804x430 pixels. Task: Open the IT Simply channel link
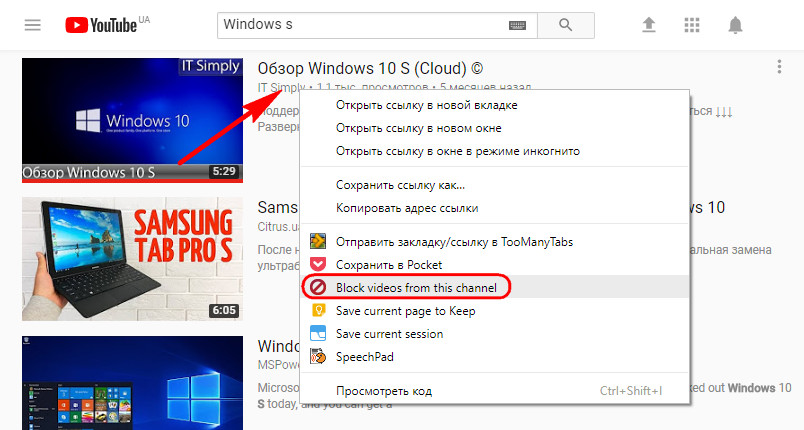[281, 87]
